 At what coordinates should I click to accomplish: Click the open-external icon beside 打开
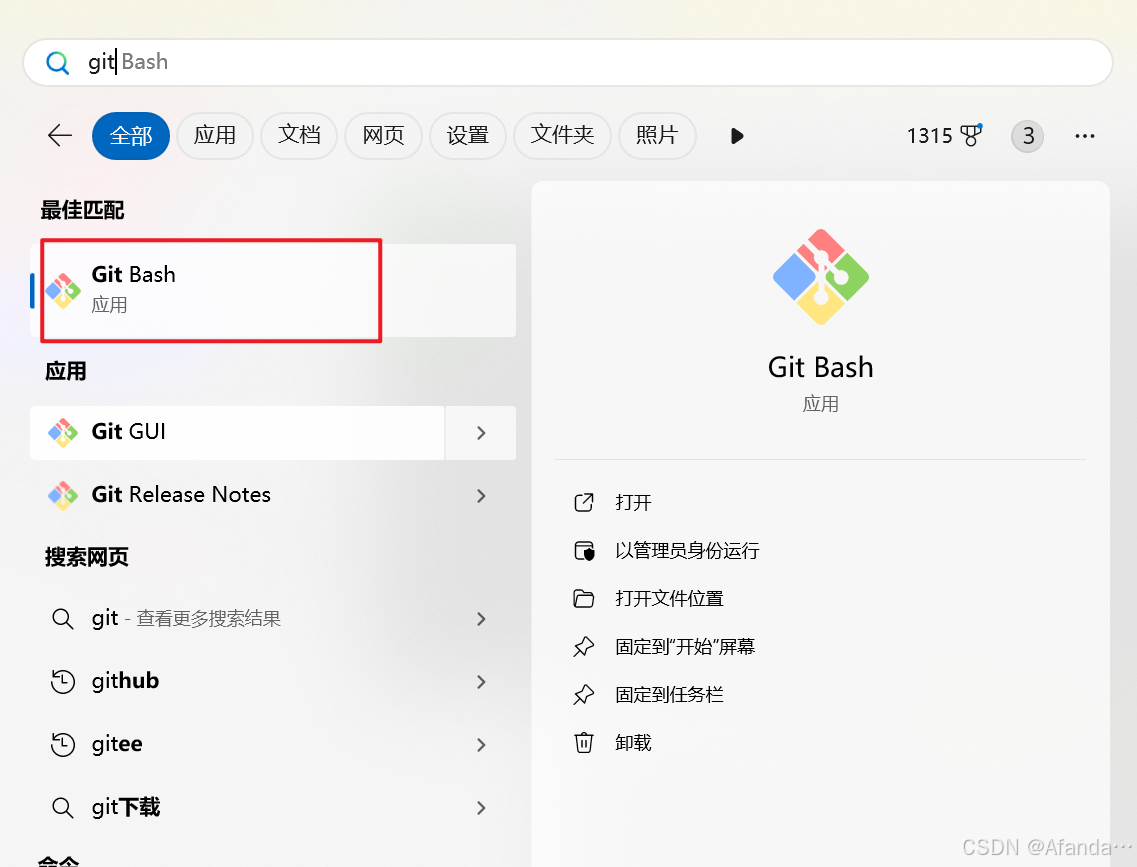584,502
